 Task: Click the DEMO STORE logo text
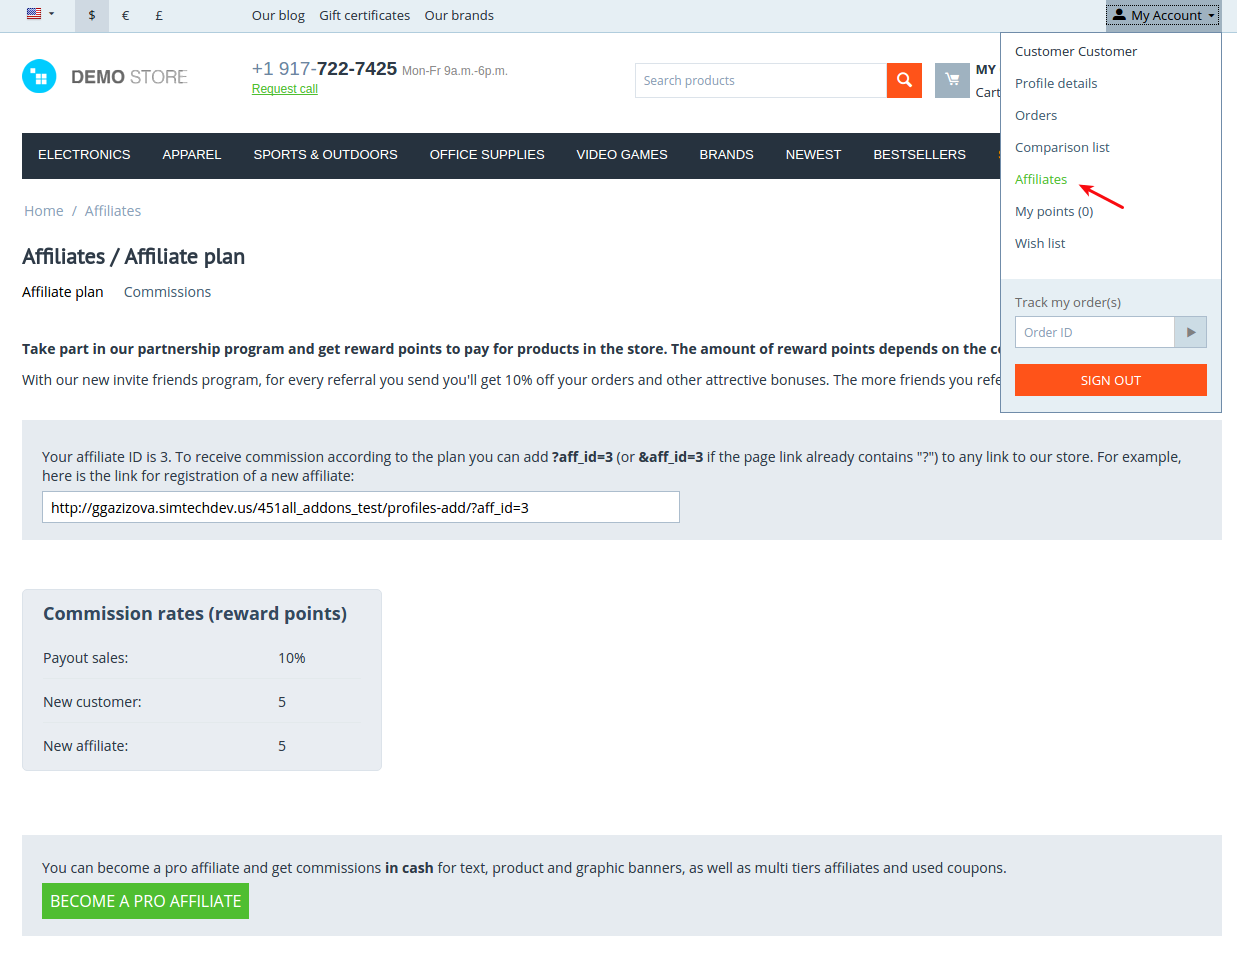[129, 77]
